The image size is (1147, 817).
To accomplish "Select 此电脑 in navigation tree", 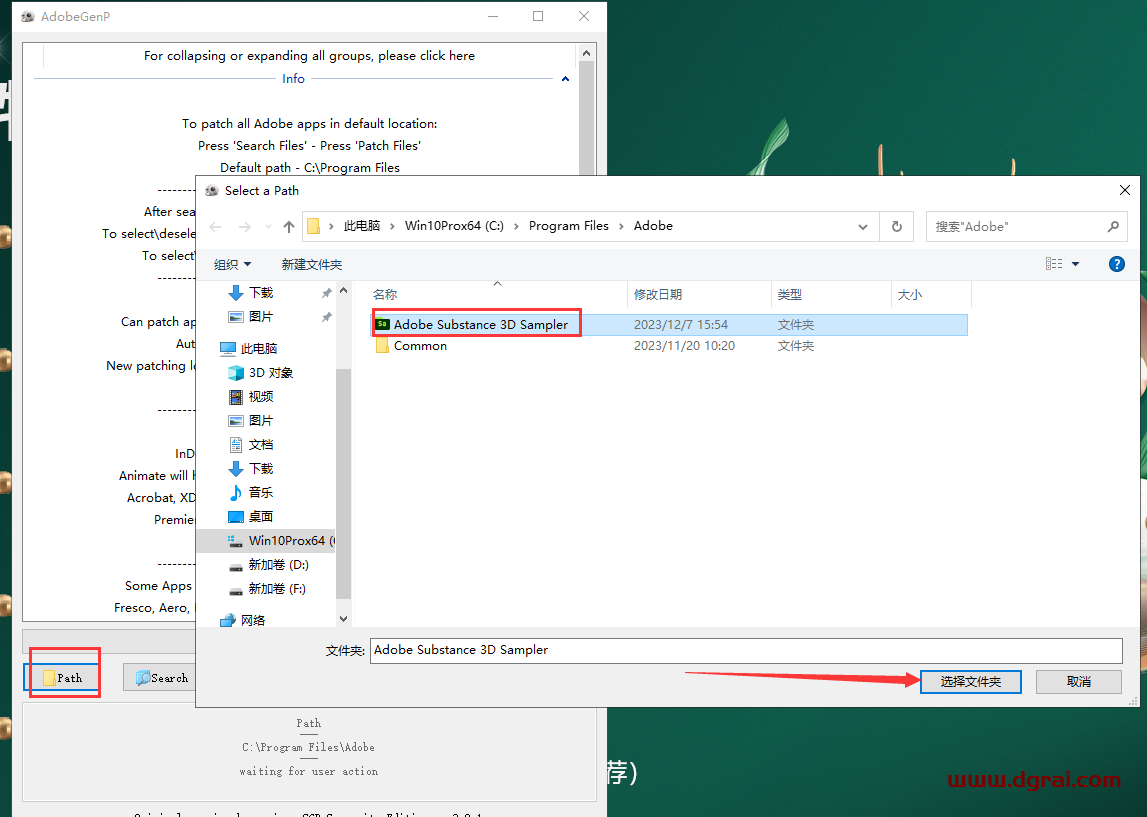I will pos(258,348).
